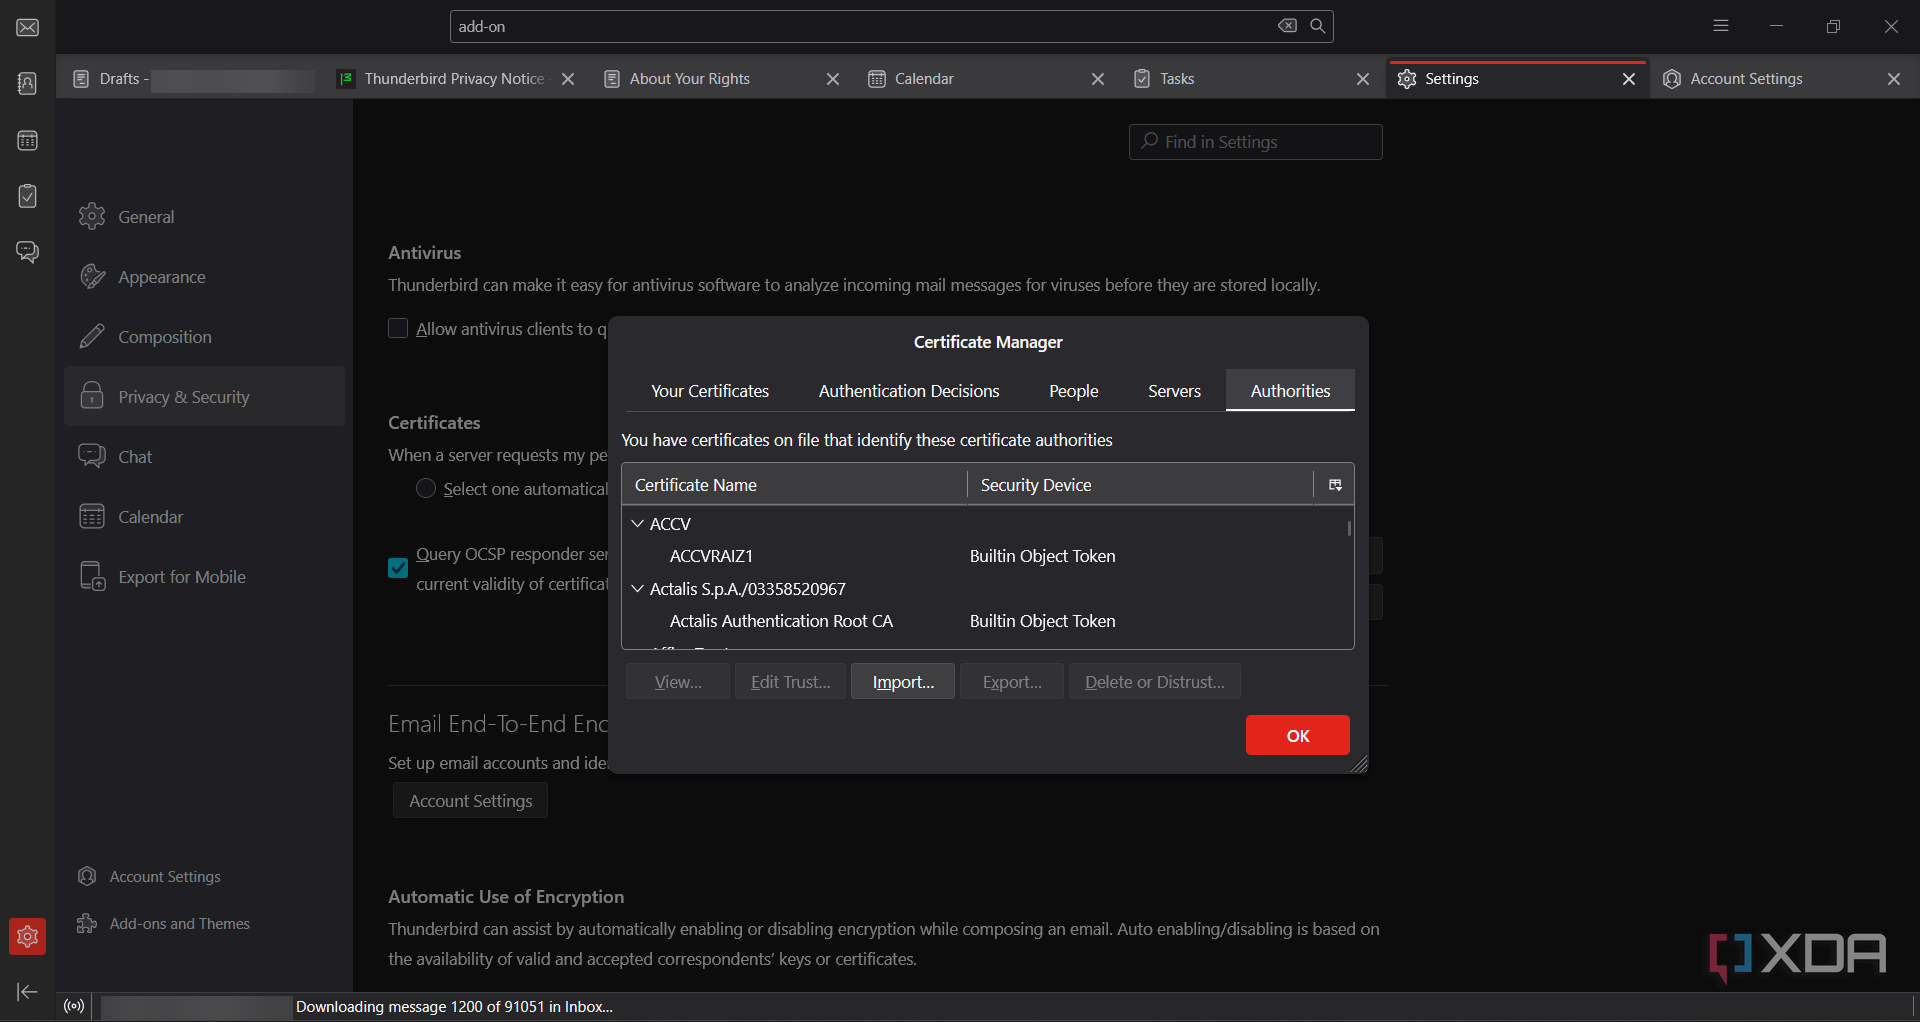The width and height of the screenshot is (1920, 1022).
Task: Open the Tasks space icon in sidebar
Action: coord(27,196)
